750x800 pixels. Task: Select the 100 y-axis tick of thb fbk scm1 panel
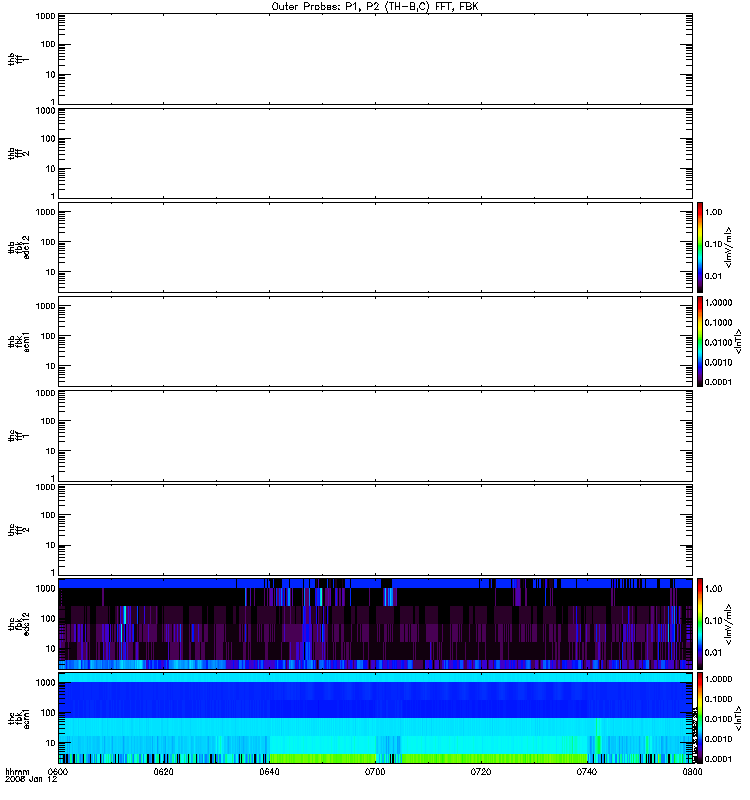point(48,336)
